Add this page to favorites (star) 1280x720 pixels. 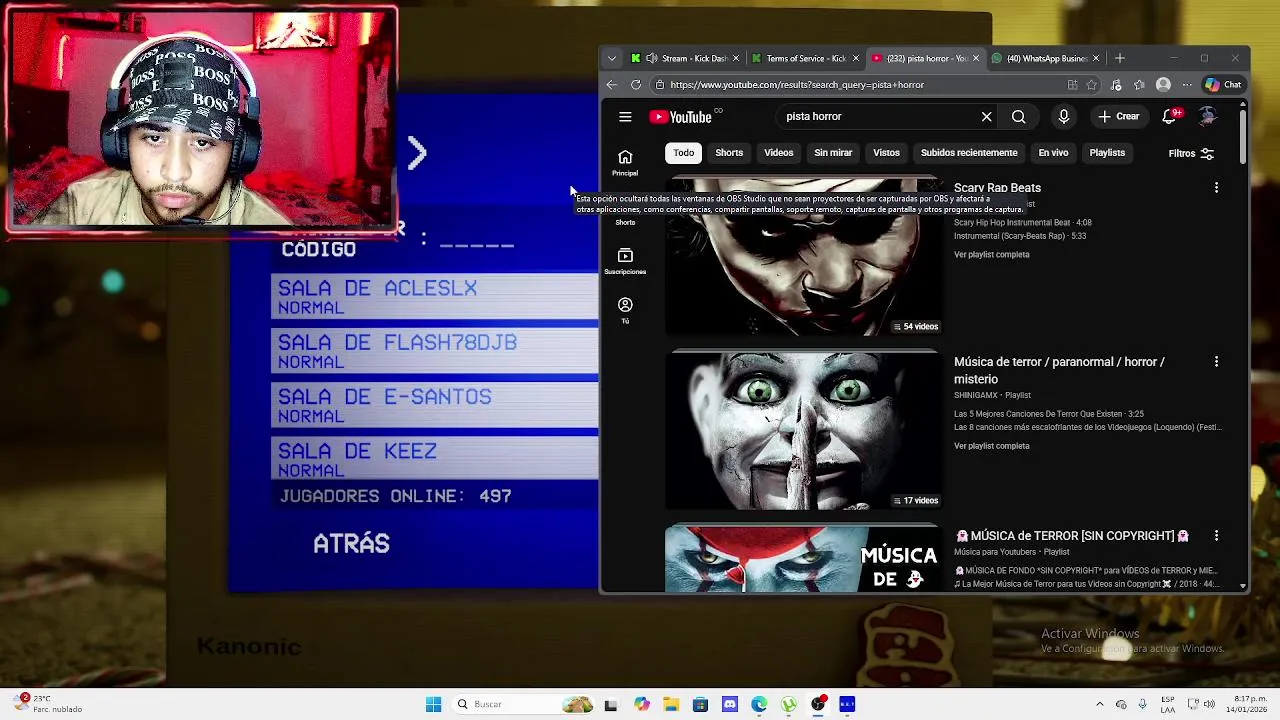pyautogui.click(x=1092, y=85)
